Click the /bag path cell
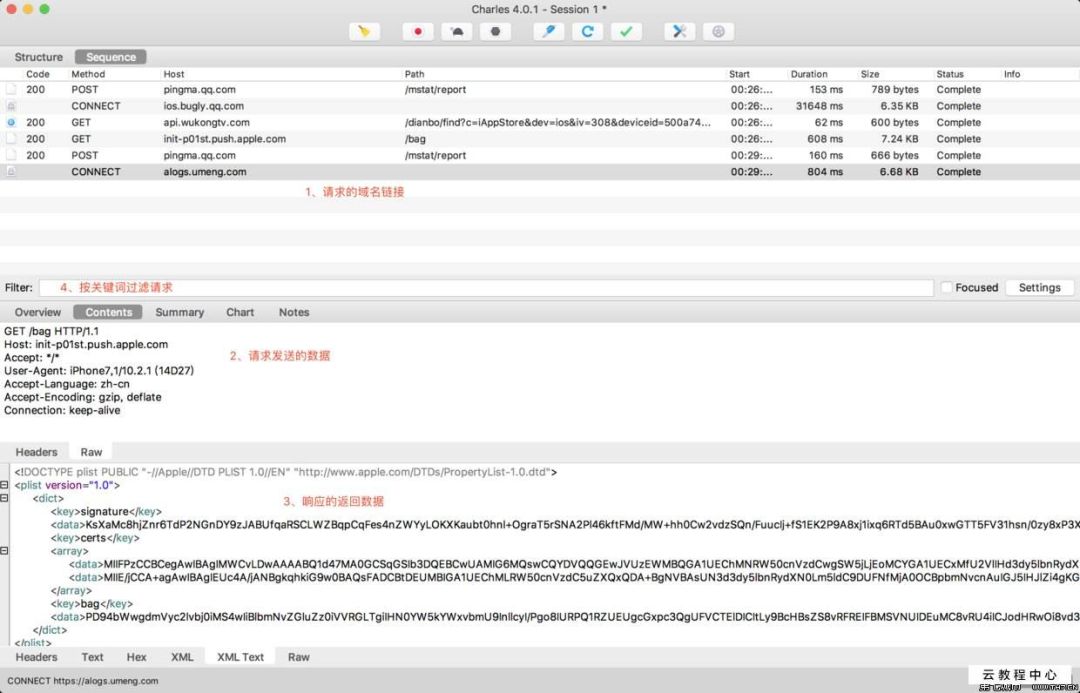Screen dimensions: 1080x693 coord(415,139)
